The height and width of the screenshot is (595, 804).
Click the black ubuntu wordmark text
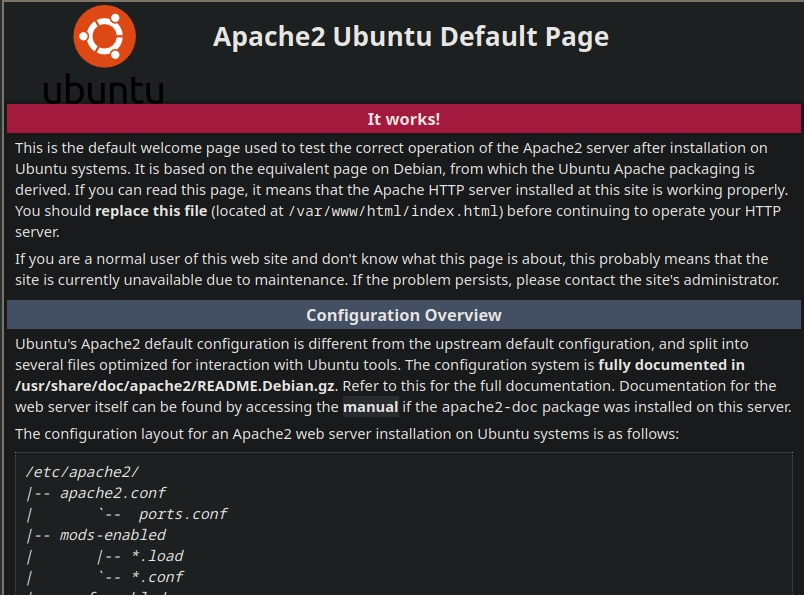point(103,87)
